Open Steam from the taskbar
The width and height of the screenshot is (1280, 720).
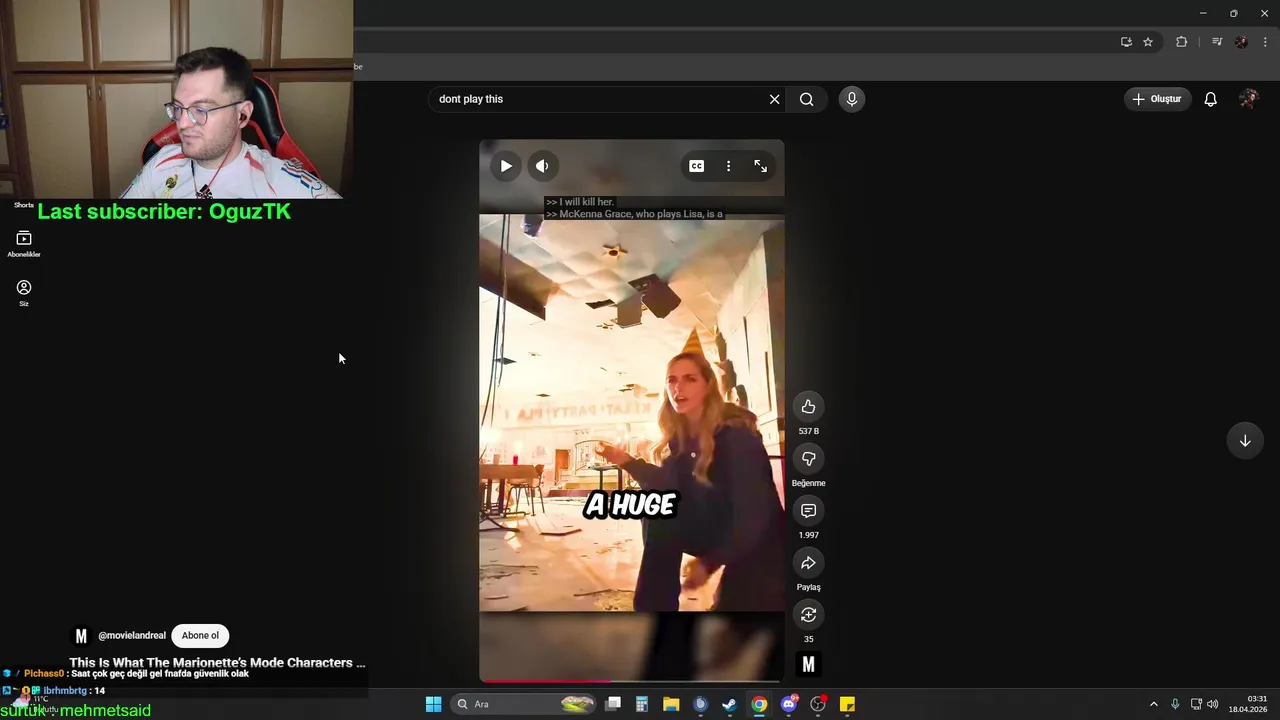729,704
